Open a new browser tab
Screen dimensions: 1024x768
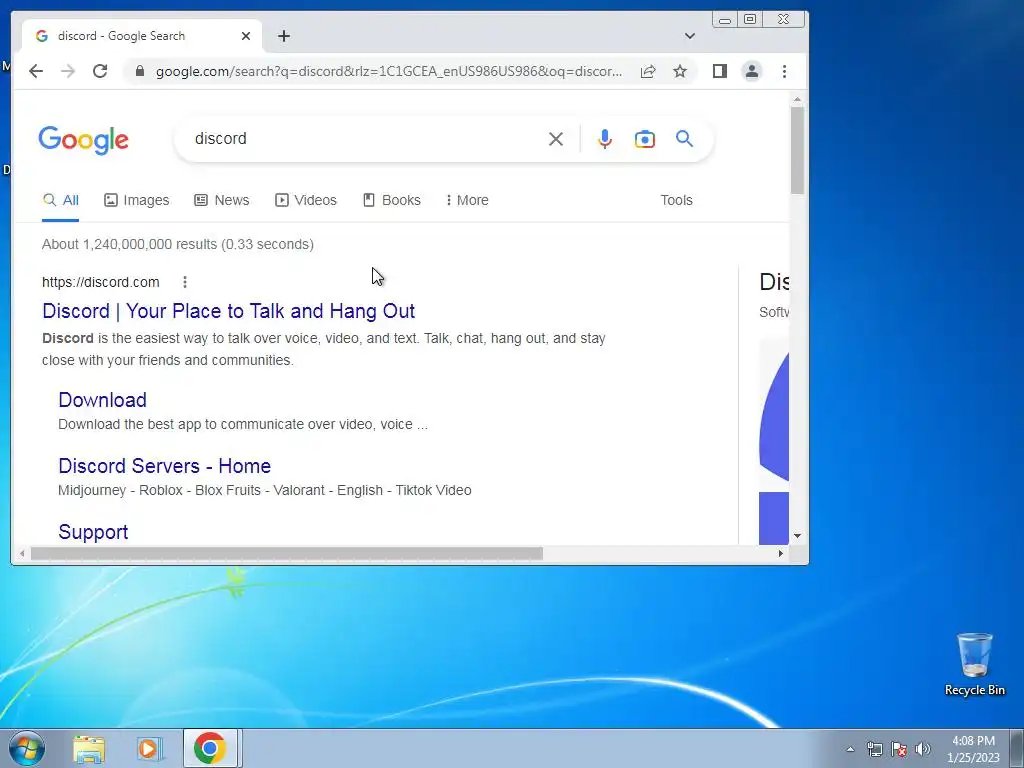[283, 36]
